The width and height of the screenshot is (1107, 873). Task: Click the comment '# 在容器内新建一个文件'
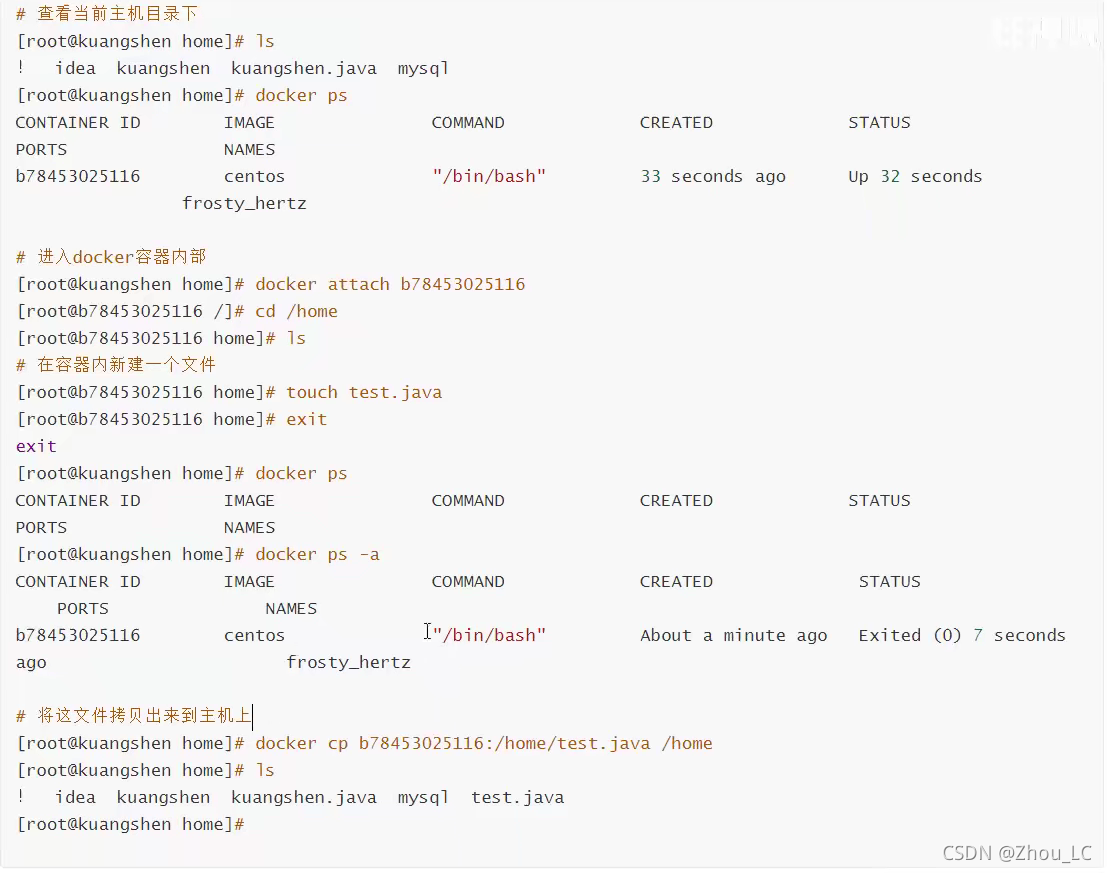[x=116, y=365]
